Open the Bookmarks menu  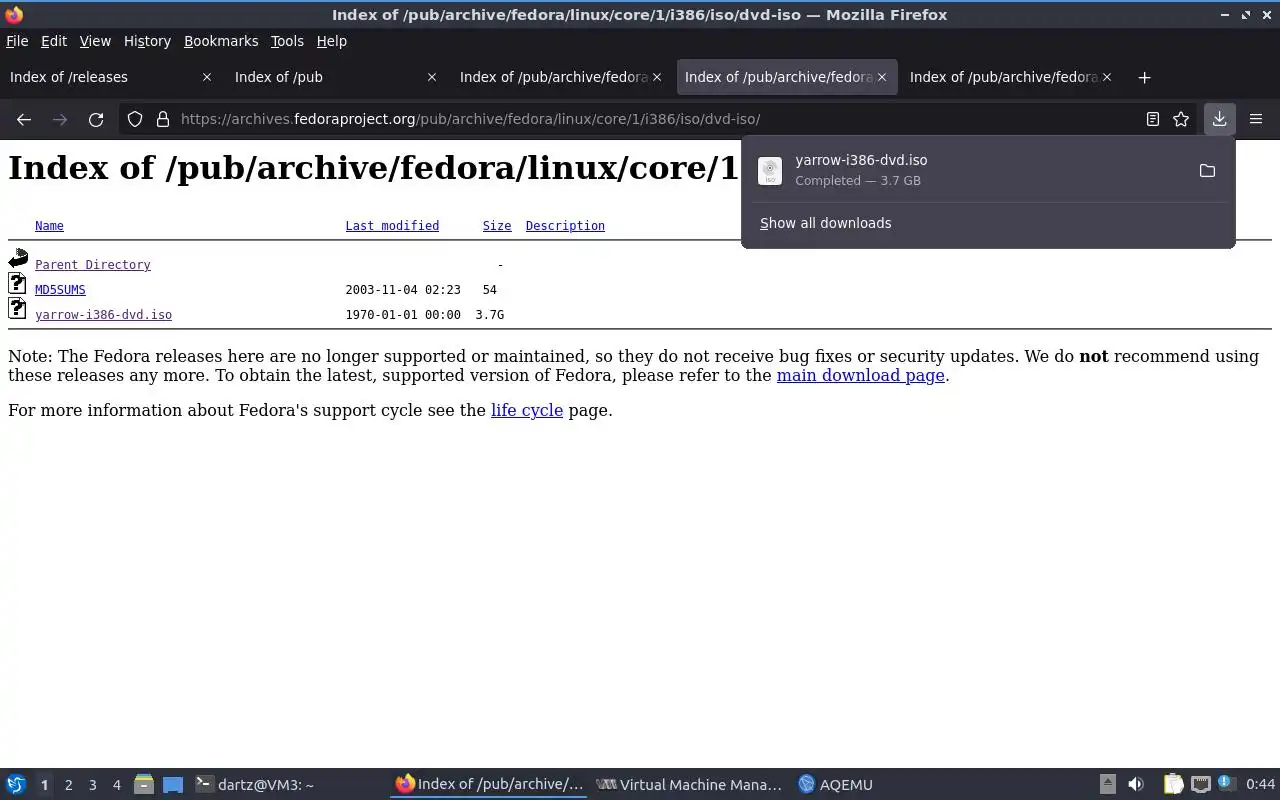221,41
